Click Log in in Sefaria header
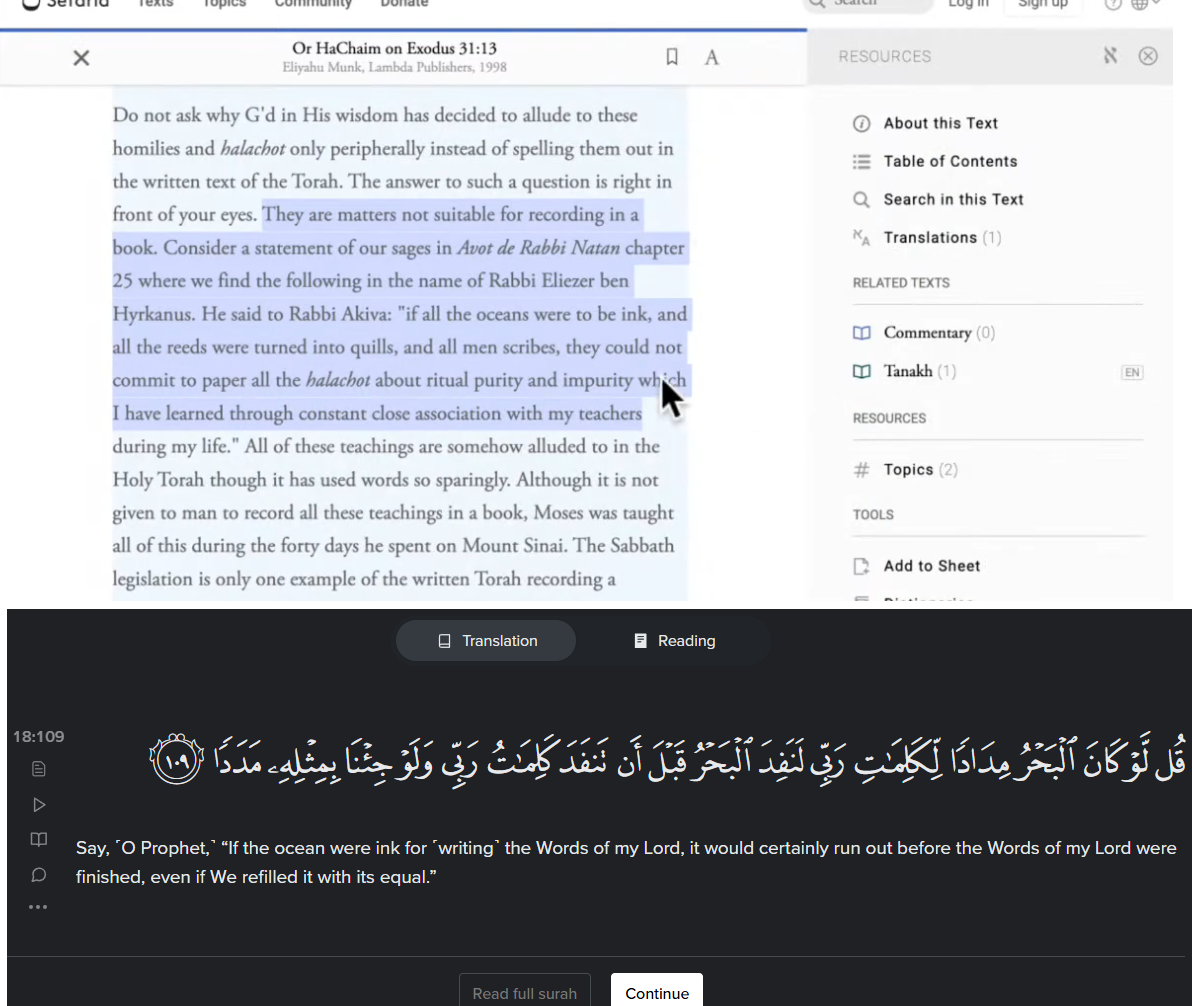This screenshot has width=1192, height=1006. (x=968, y=4)
